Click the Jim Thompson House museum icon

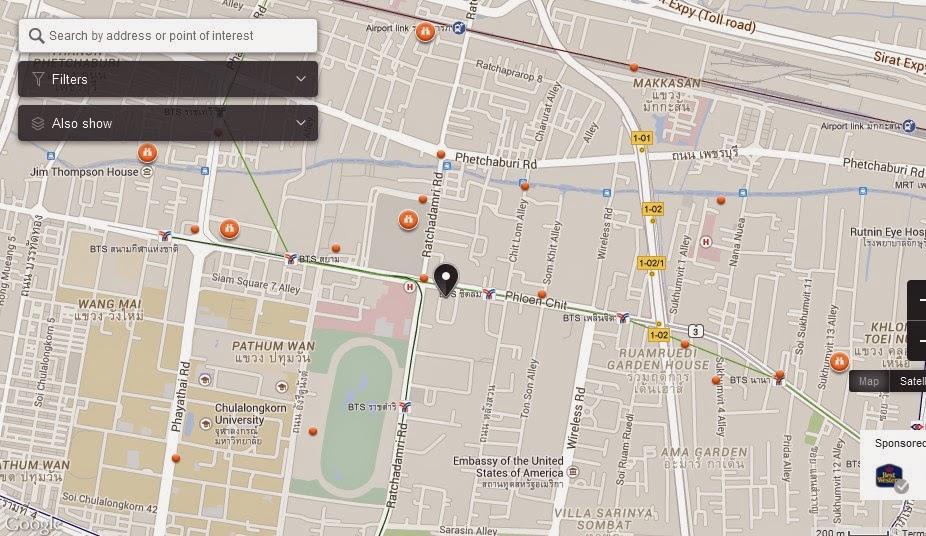[147, 172]
